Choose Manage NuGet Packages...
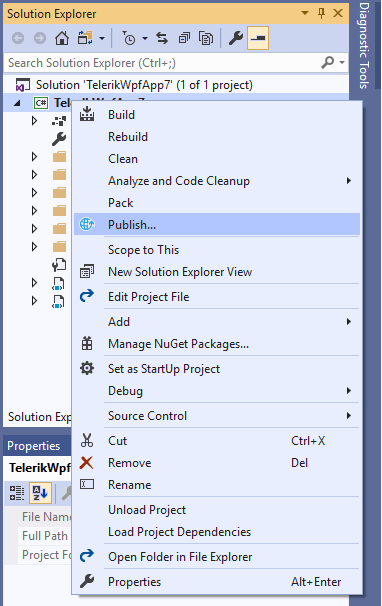 pos(217,344)
